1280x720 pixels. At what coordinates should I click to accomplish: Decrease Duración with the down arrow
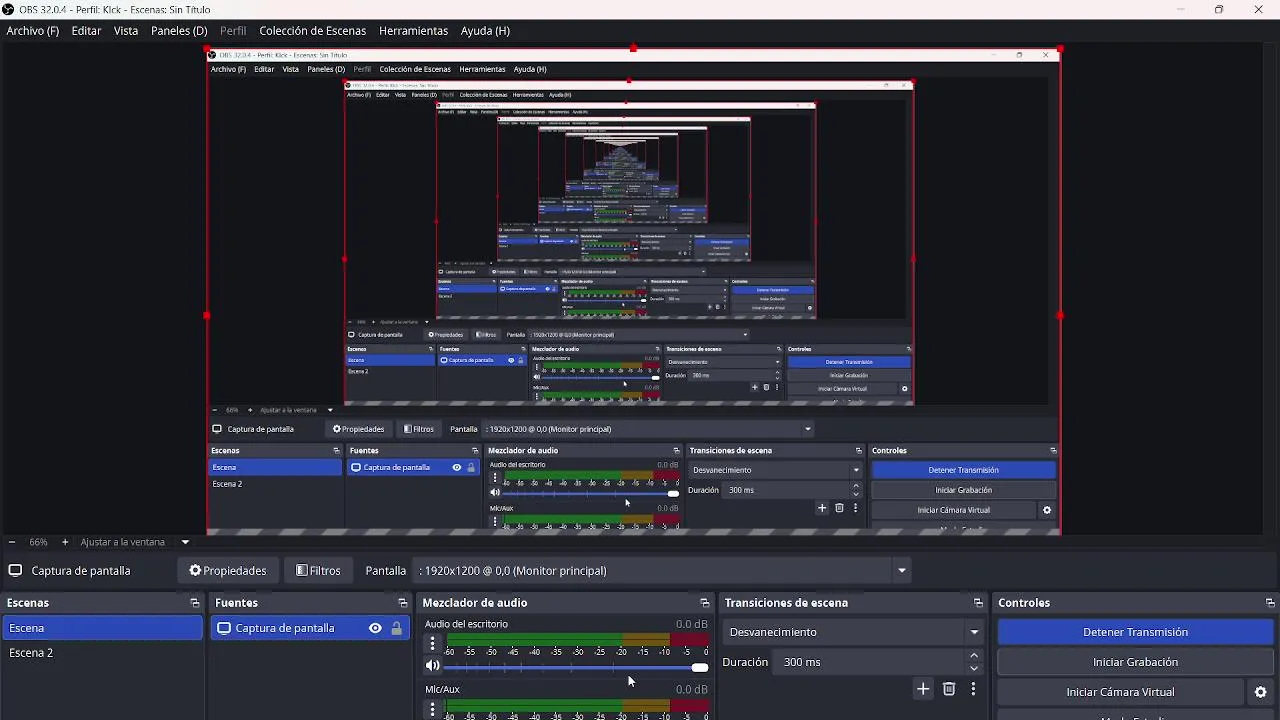[x=975, y=668]
